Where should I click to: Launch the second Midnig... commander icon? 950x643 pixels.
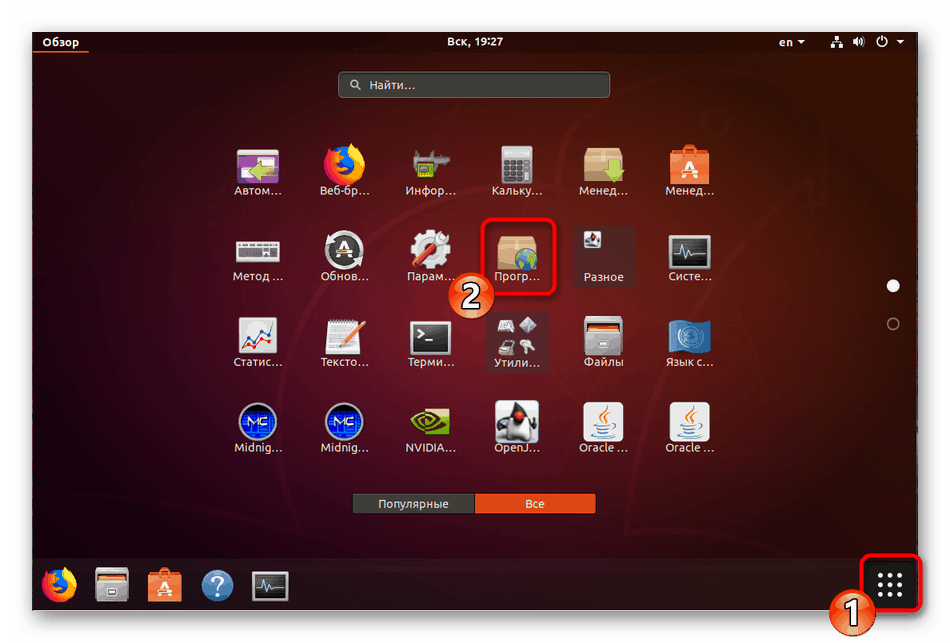tap(344, 429)
